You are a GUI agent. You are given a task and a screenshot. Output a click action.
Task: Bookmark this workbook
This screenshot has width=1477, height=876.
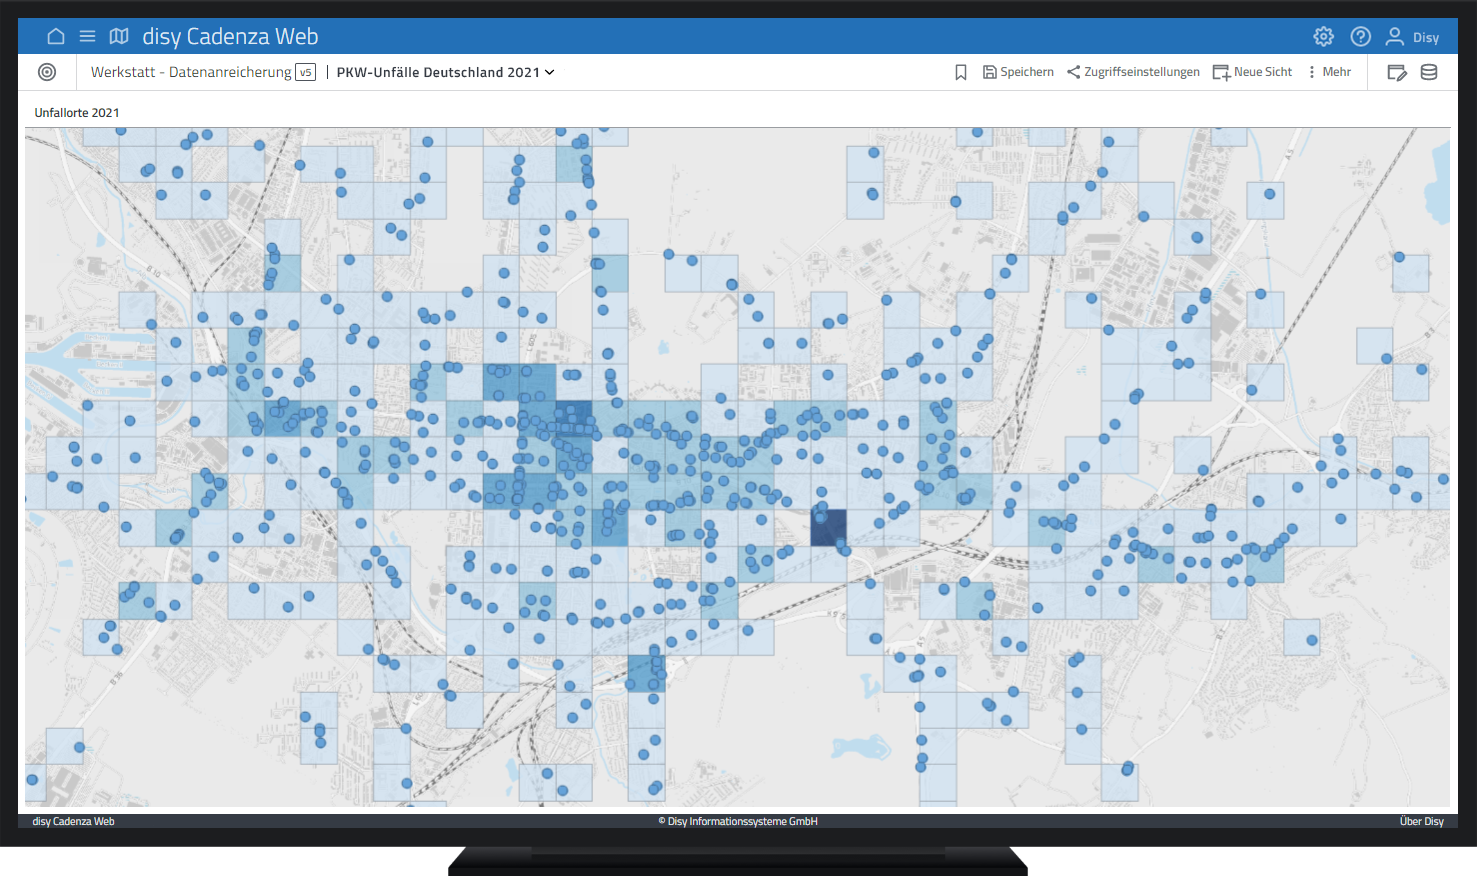coord(960,72)
